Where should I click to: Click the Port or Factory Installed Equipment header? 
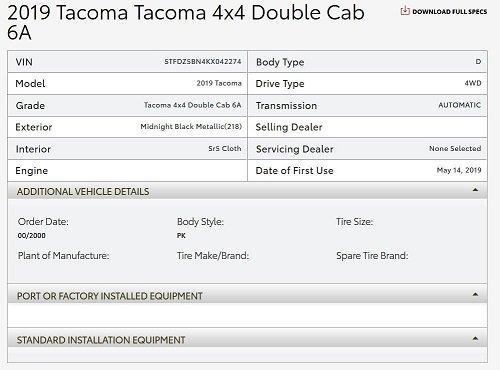click(x=247, y=295)
